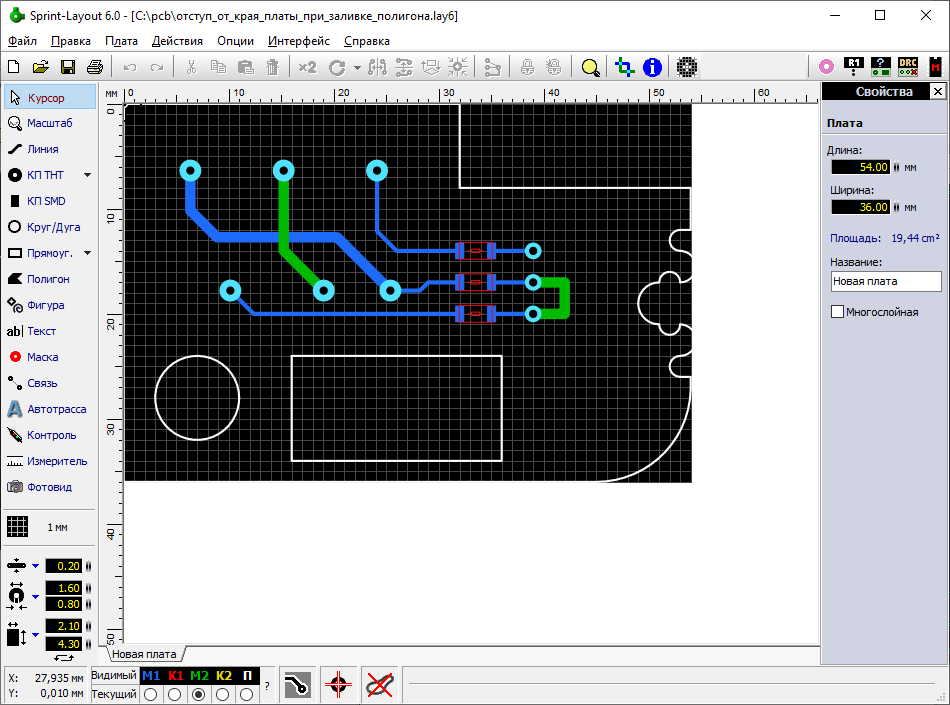Open the Фотовид photo view
This screenshot has height=705, width=950.
pyautogui.click(x=48, y=487)
